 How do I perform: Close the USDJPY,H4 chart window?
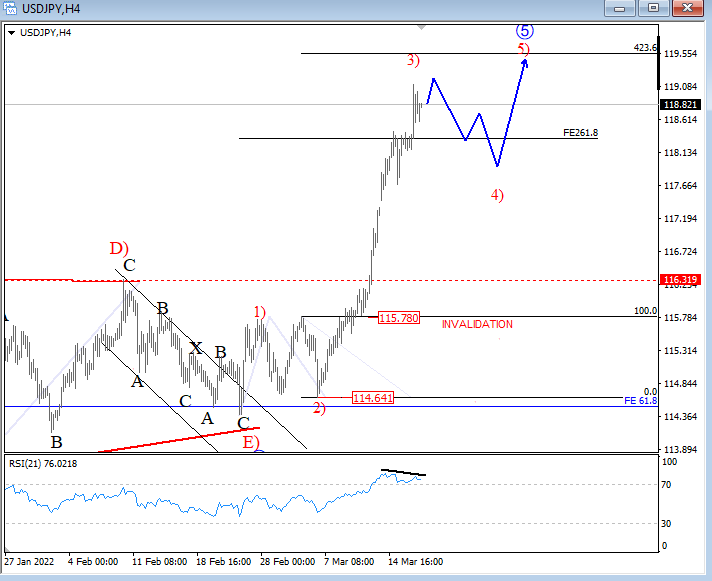tap(687, 8)
